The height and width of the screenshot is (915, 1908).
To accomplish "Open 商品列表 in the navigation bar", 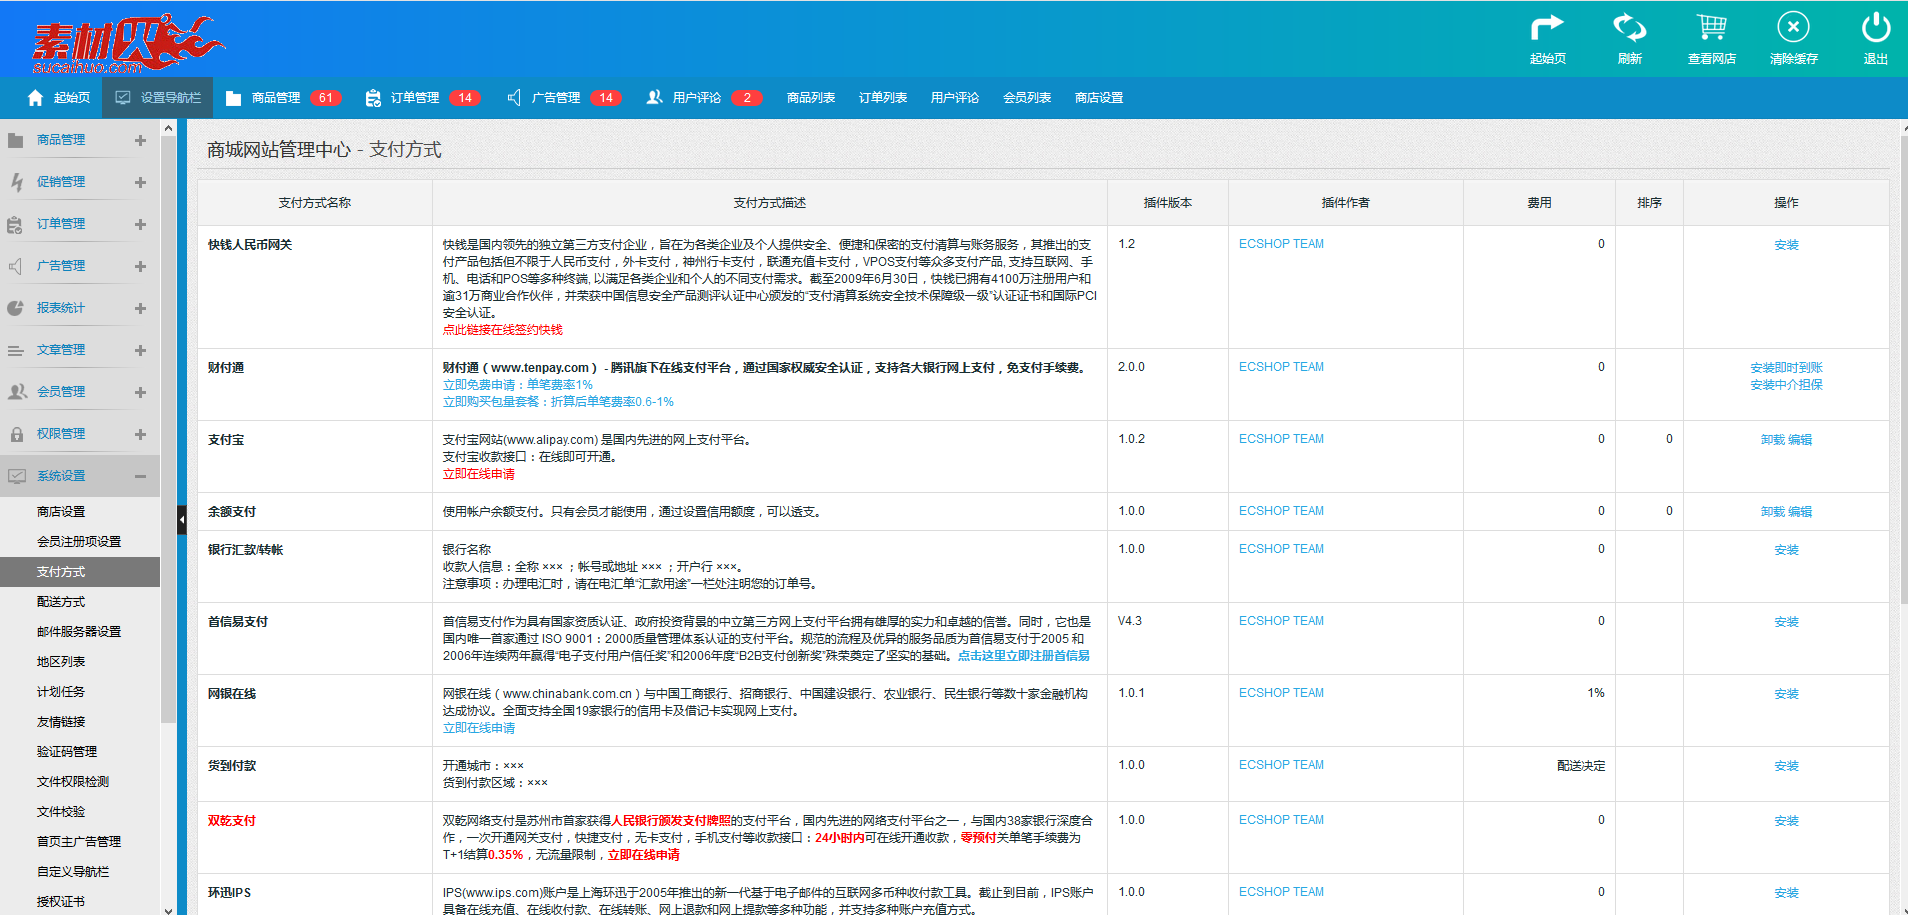I will tap(811, 98).
